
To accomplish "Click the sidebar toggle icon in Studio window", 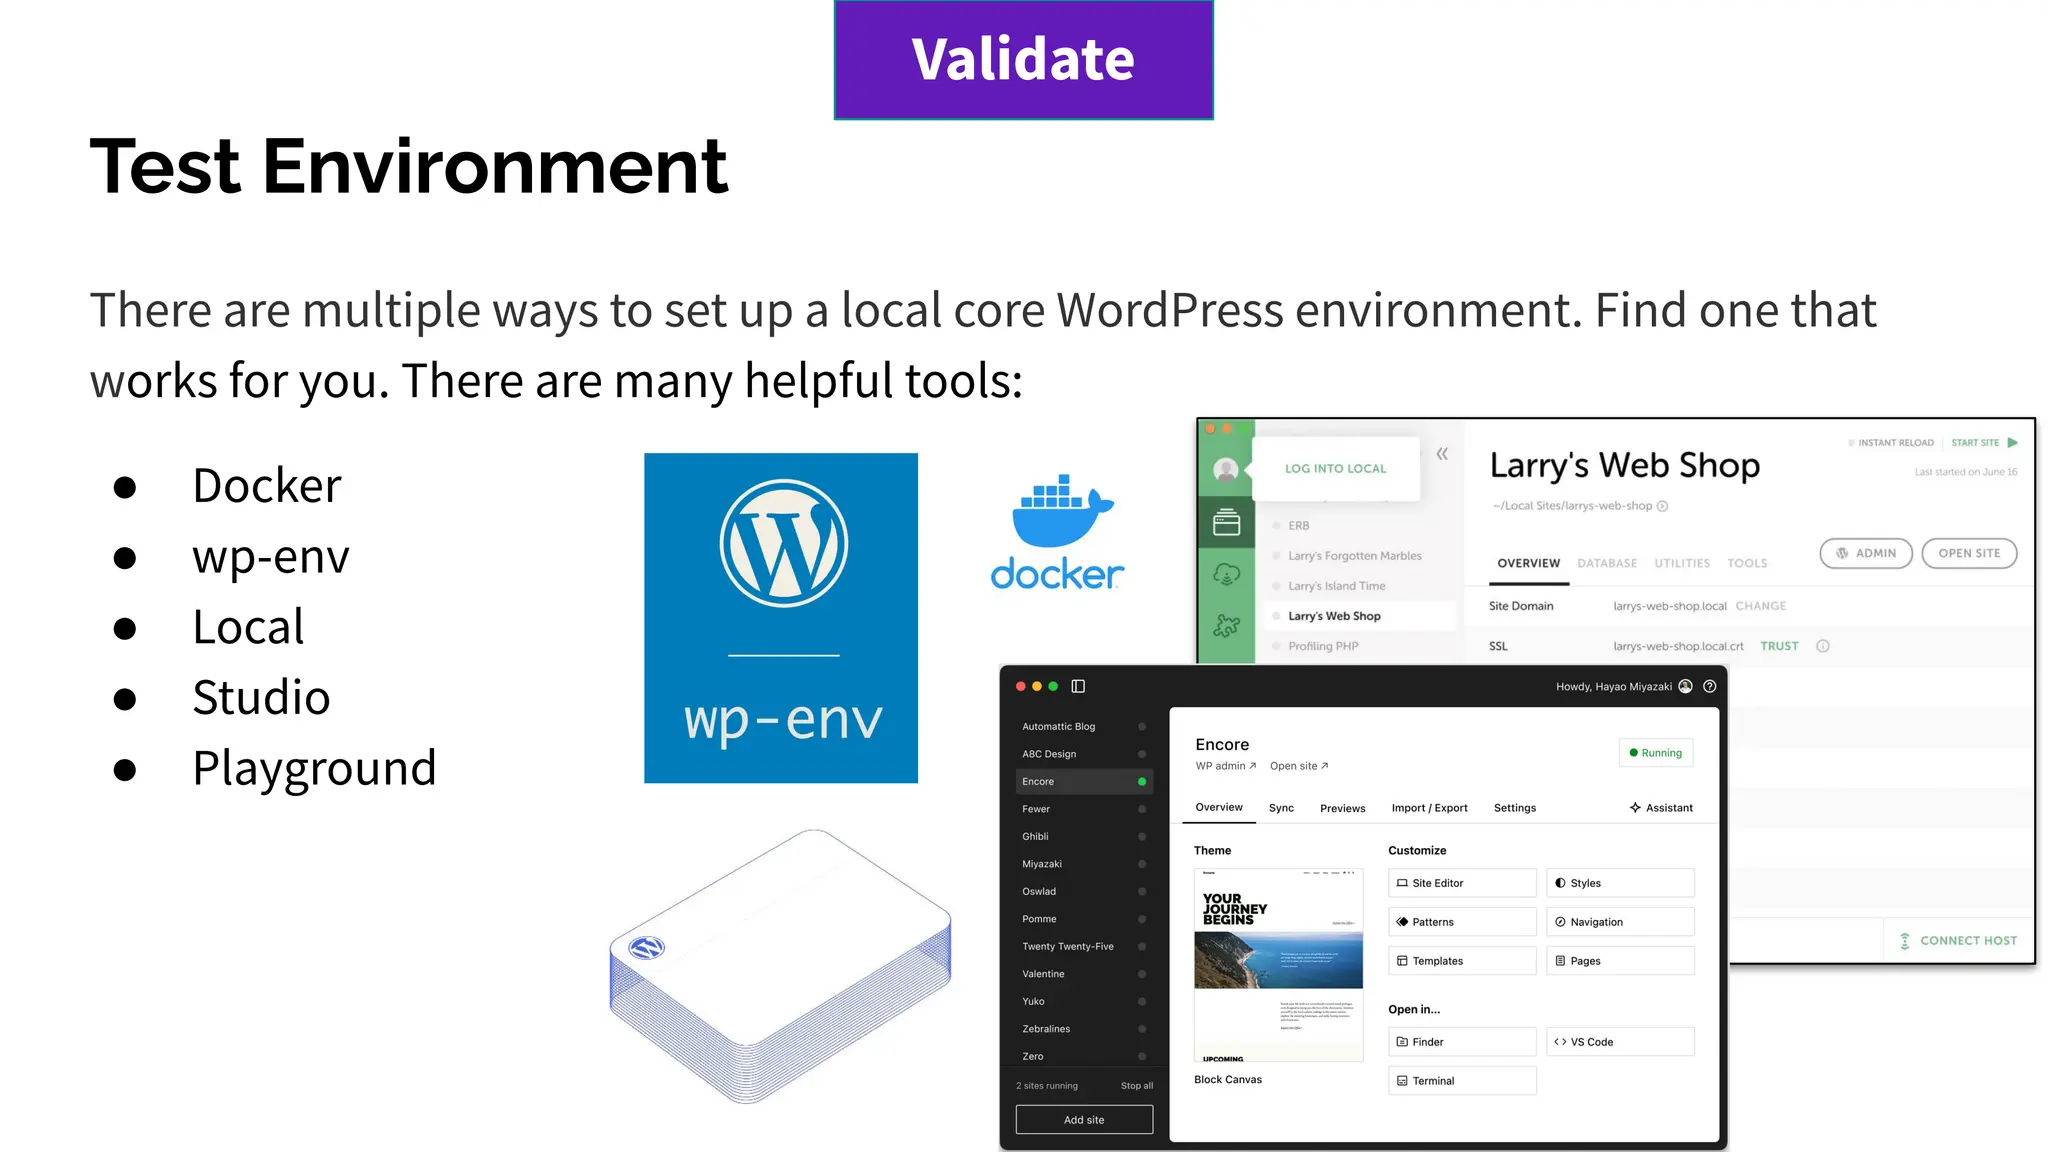I will (1078, 686).
